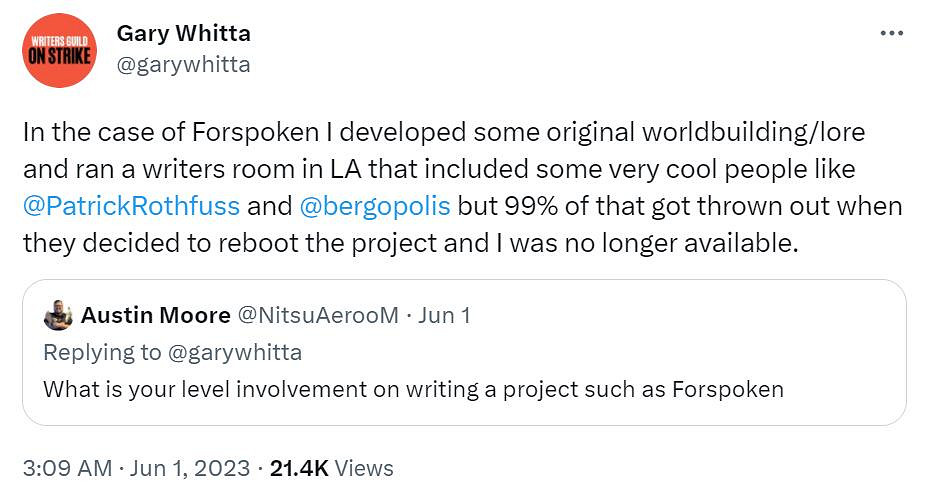Screen dimensions: 925x504
Task: Open quoted tweet via its question text
Action: (300, 389)
